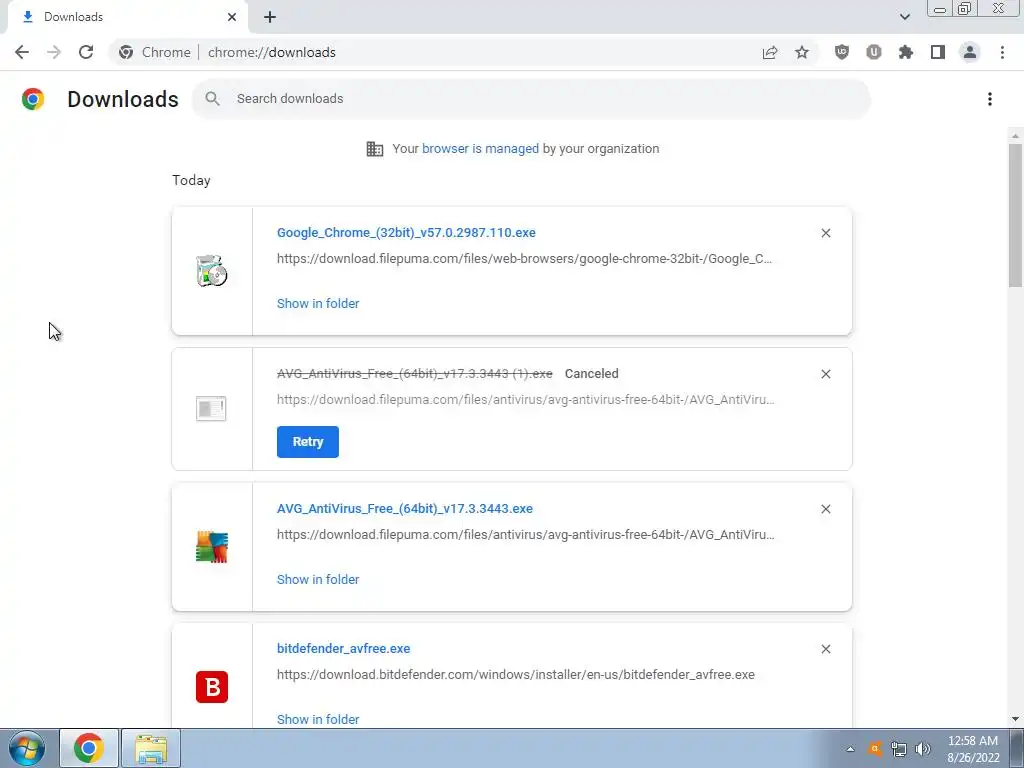Click the scrollbar up arrow
1024x768 pixels.
1015,136
